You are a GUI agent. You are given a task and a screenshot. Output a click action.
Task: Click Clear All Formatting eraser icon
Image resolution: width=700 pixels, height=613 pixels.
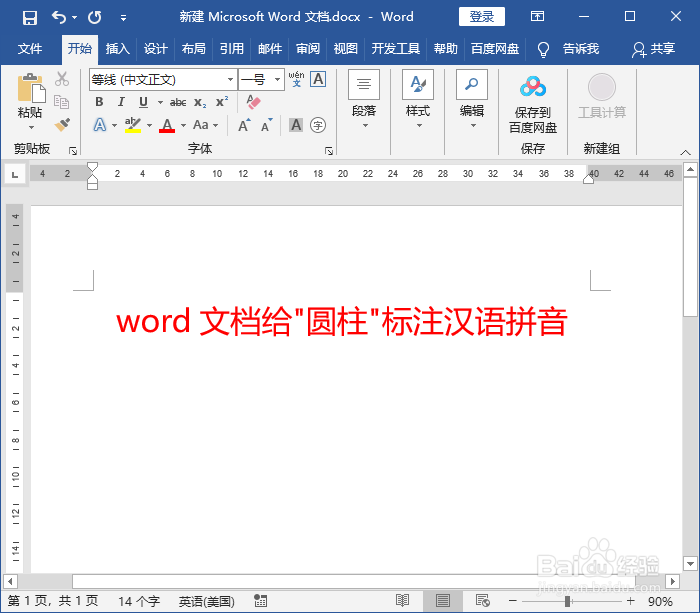point(254,102)
